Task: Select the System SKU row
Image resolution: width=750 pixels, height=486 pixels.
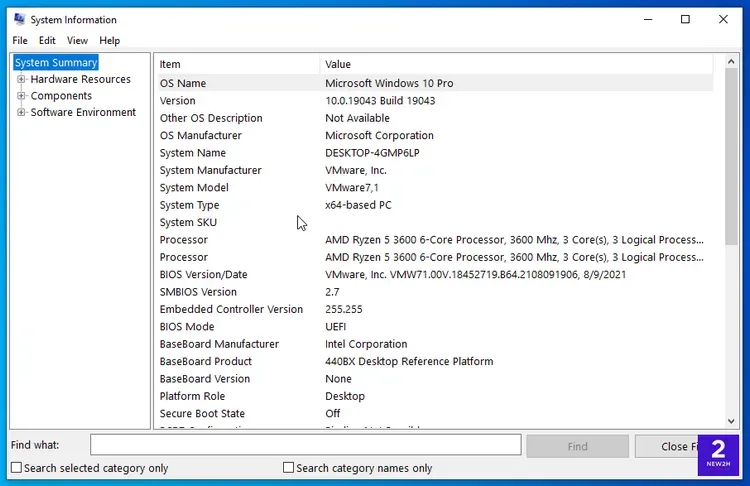Action: pyautogui.click(x=435, y=222)
